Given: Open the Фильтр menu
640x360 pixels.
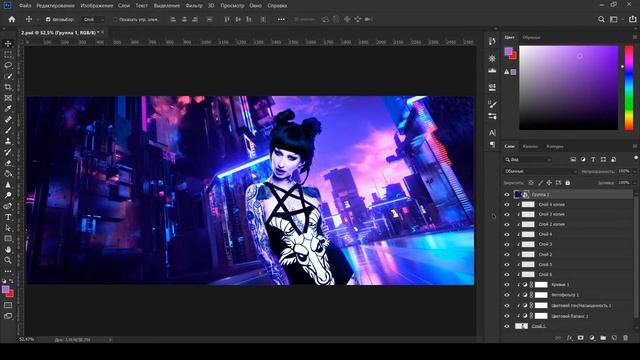Looking at the screenshot, I should click(x=194, y=6).
